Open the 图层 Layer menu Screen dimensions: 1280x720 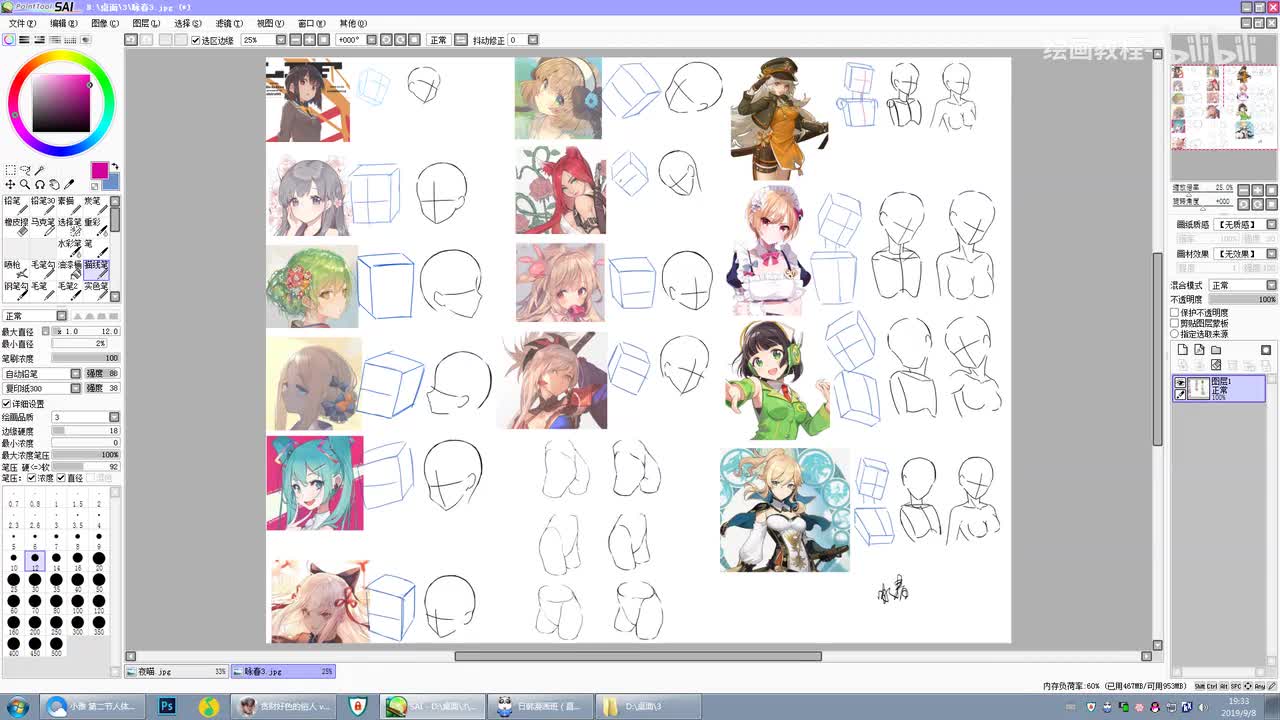[x=146, y=23]
